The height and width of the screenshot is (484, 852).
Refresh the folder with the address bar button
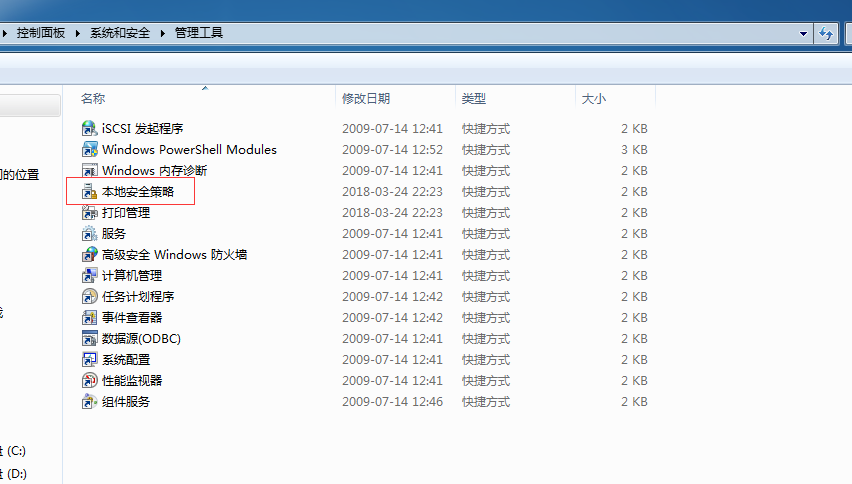pyautogui.click(x=826, y=34)
